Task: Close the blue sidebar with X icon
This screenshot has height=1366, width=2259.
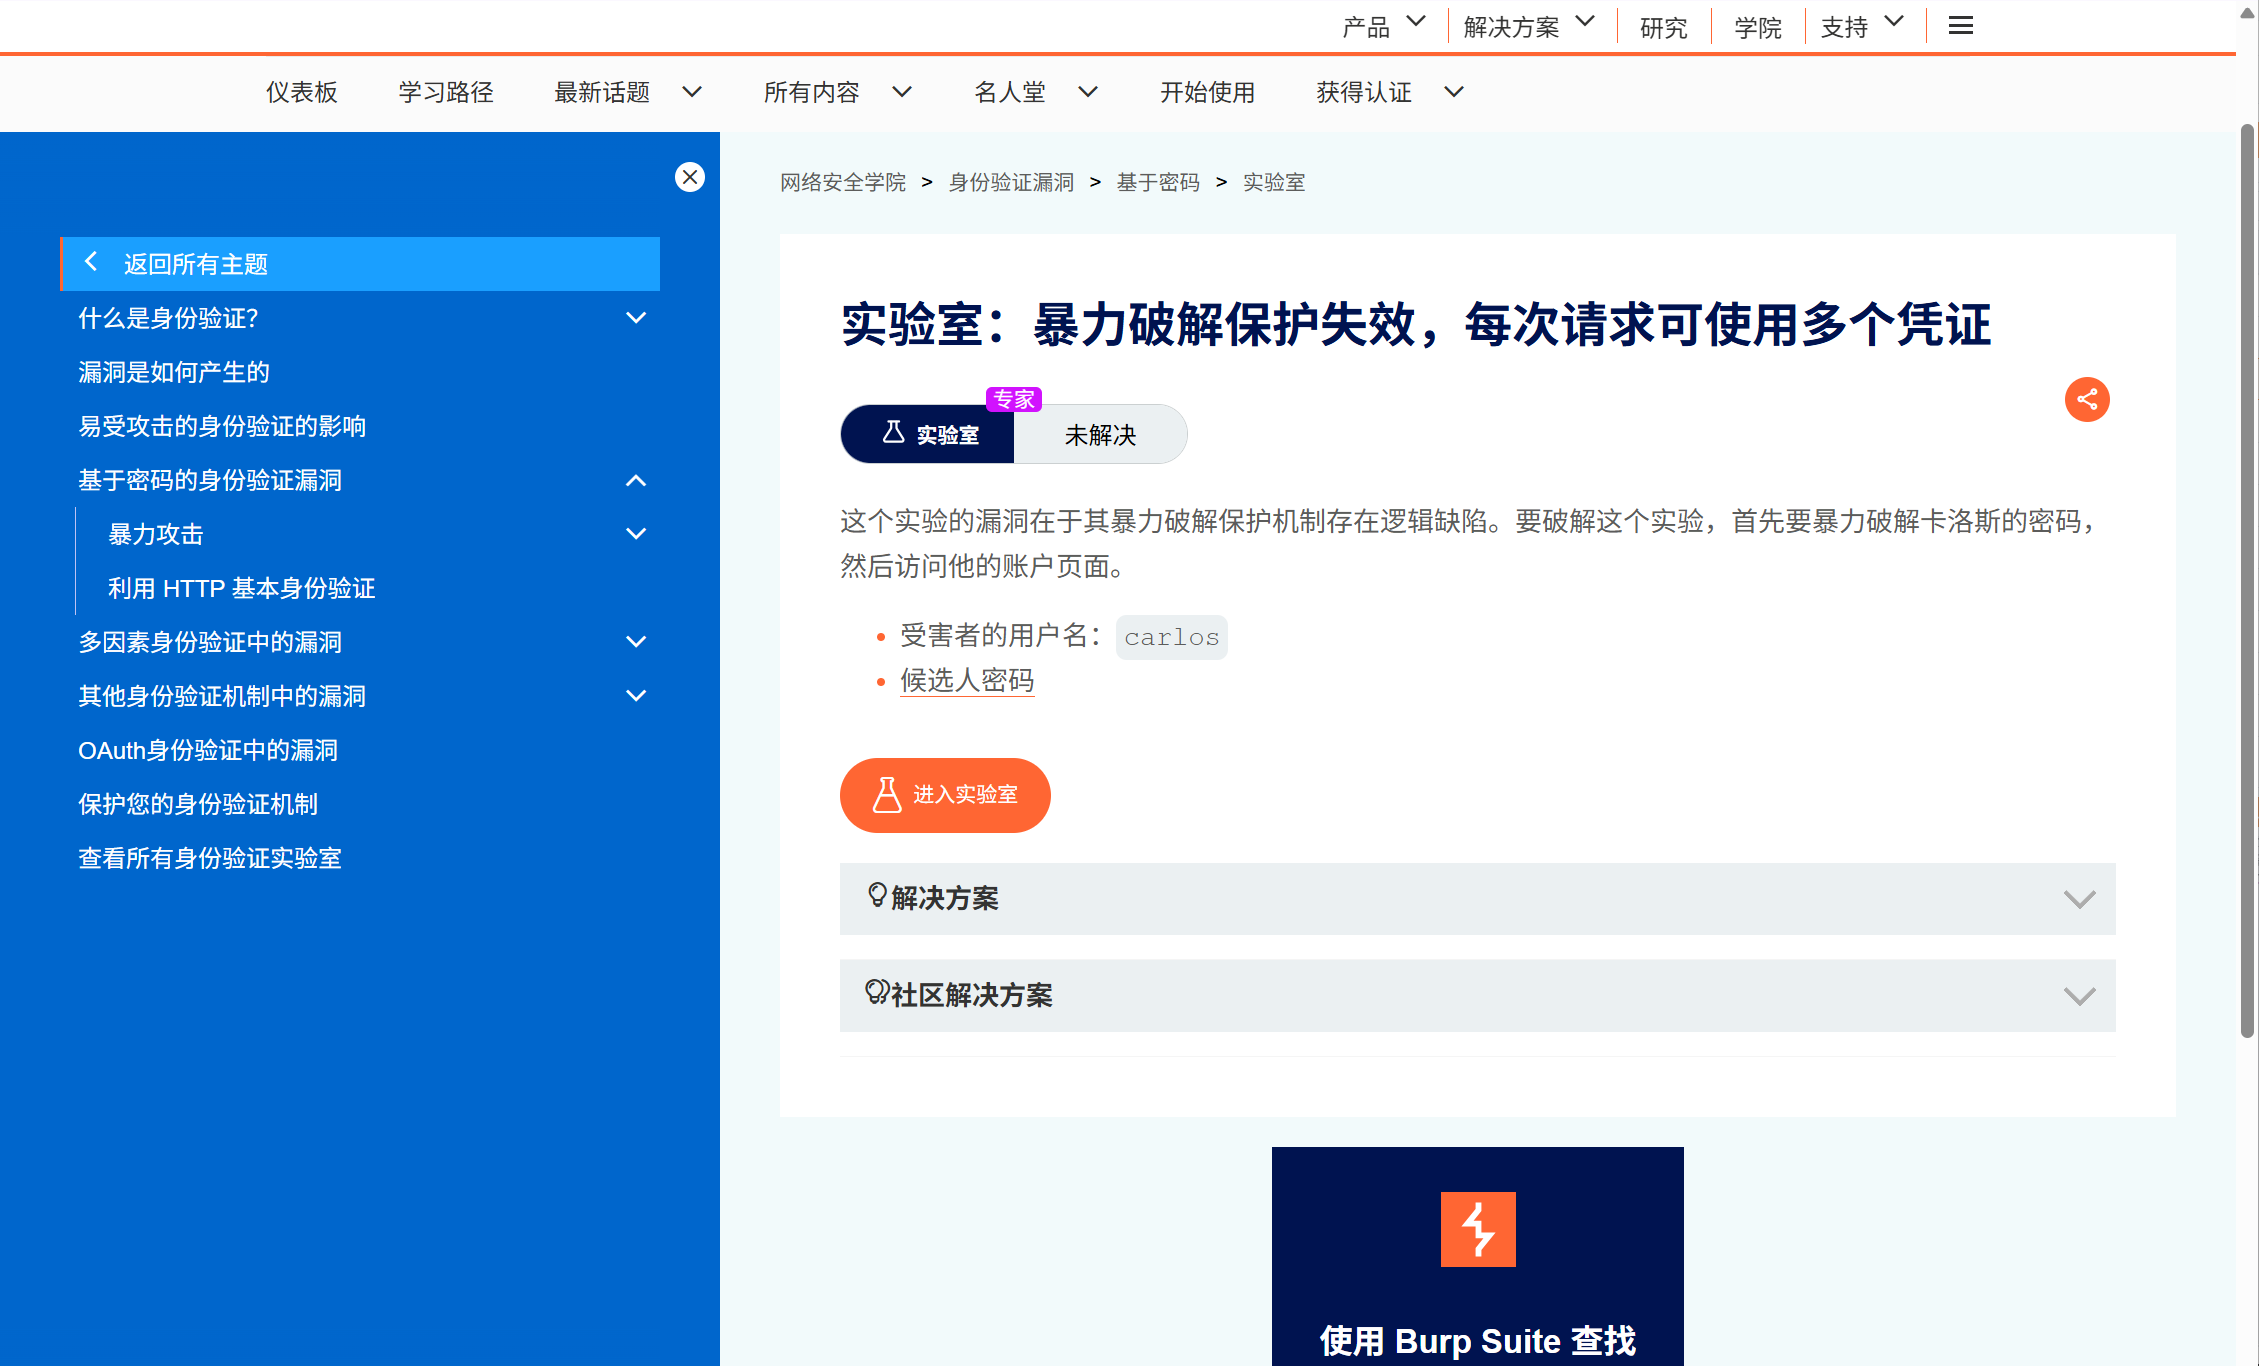Action: tap(690, 177)
